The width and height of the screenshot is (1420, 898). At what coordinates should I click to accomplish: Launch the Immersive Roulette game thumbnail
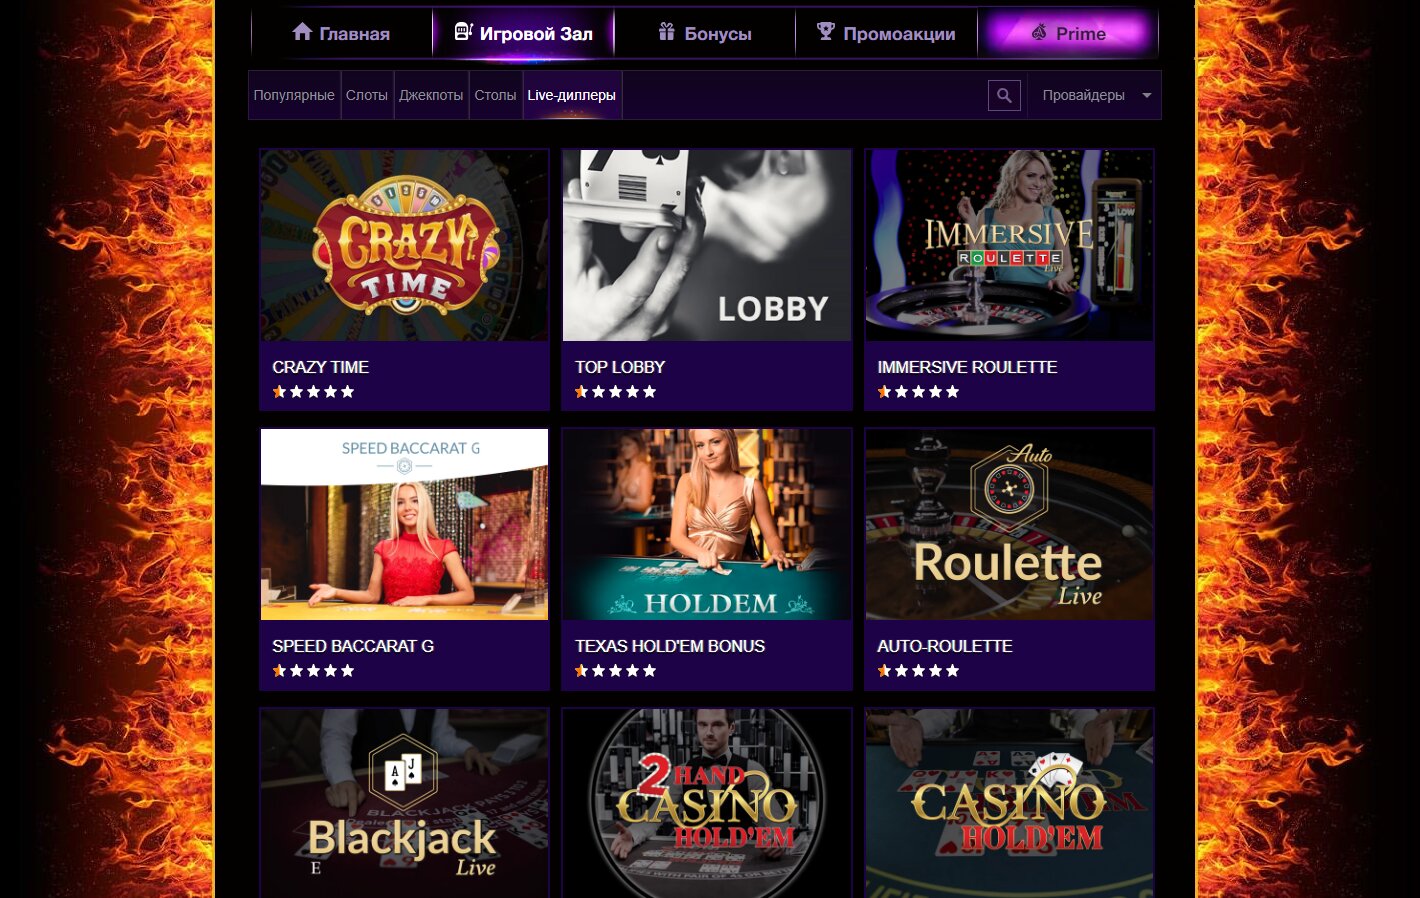1009,246
